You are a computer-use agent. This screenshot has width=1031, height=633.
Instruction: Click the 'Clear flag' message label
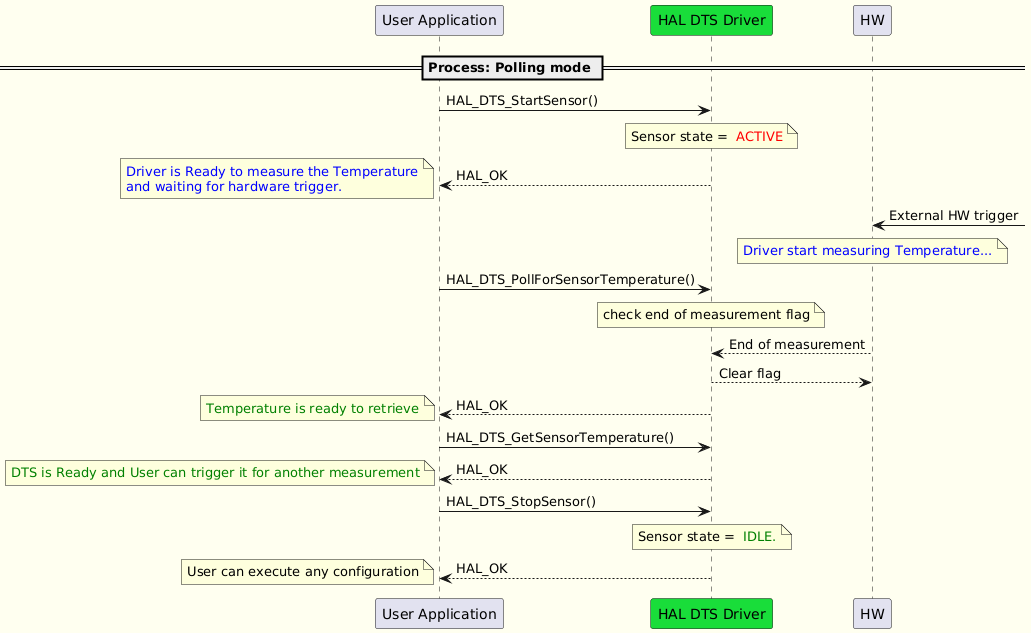[750, 373]
